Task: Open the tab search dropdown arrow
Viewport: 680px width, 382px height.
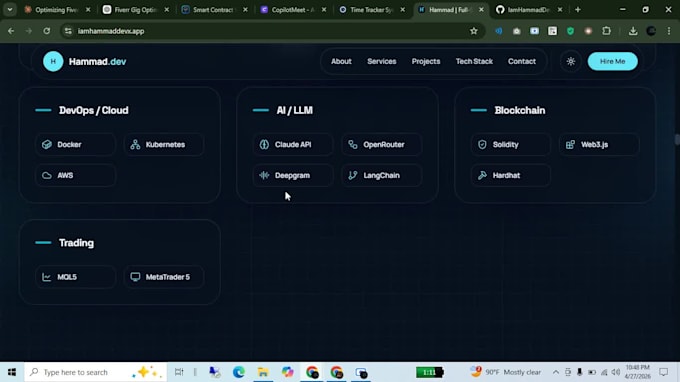Action: click(10, 10)
